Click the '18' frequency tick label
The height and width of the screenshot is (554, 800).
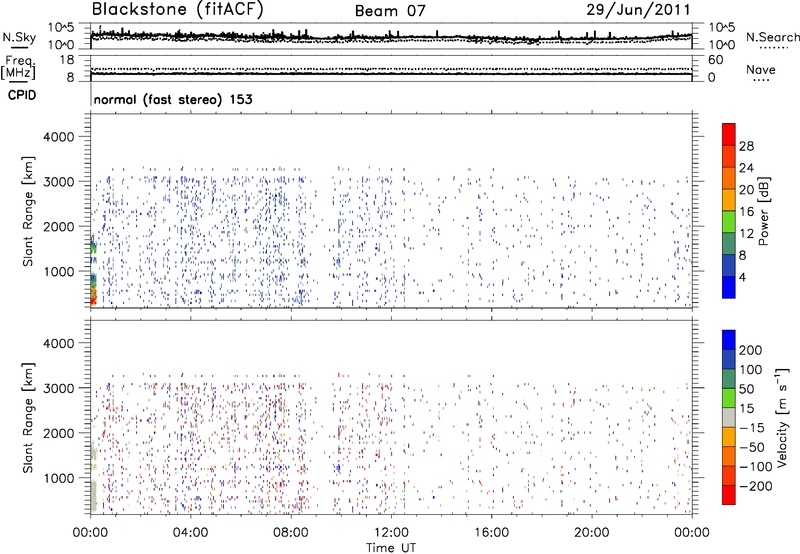coord(67,60)
